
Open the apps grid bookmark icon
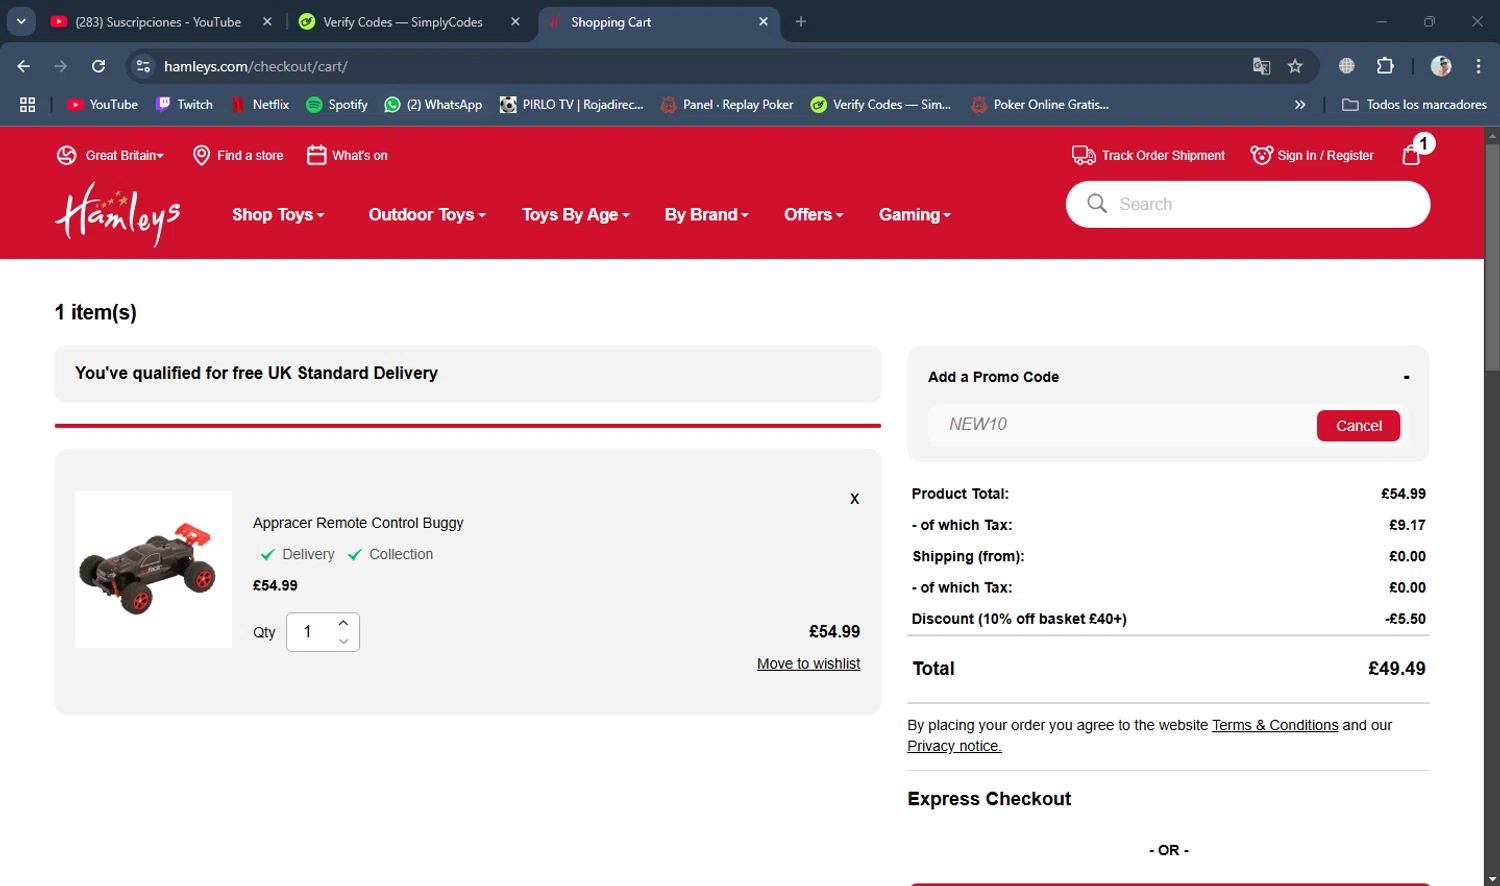[27, 104]
